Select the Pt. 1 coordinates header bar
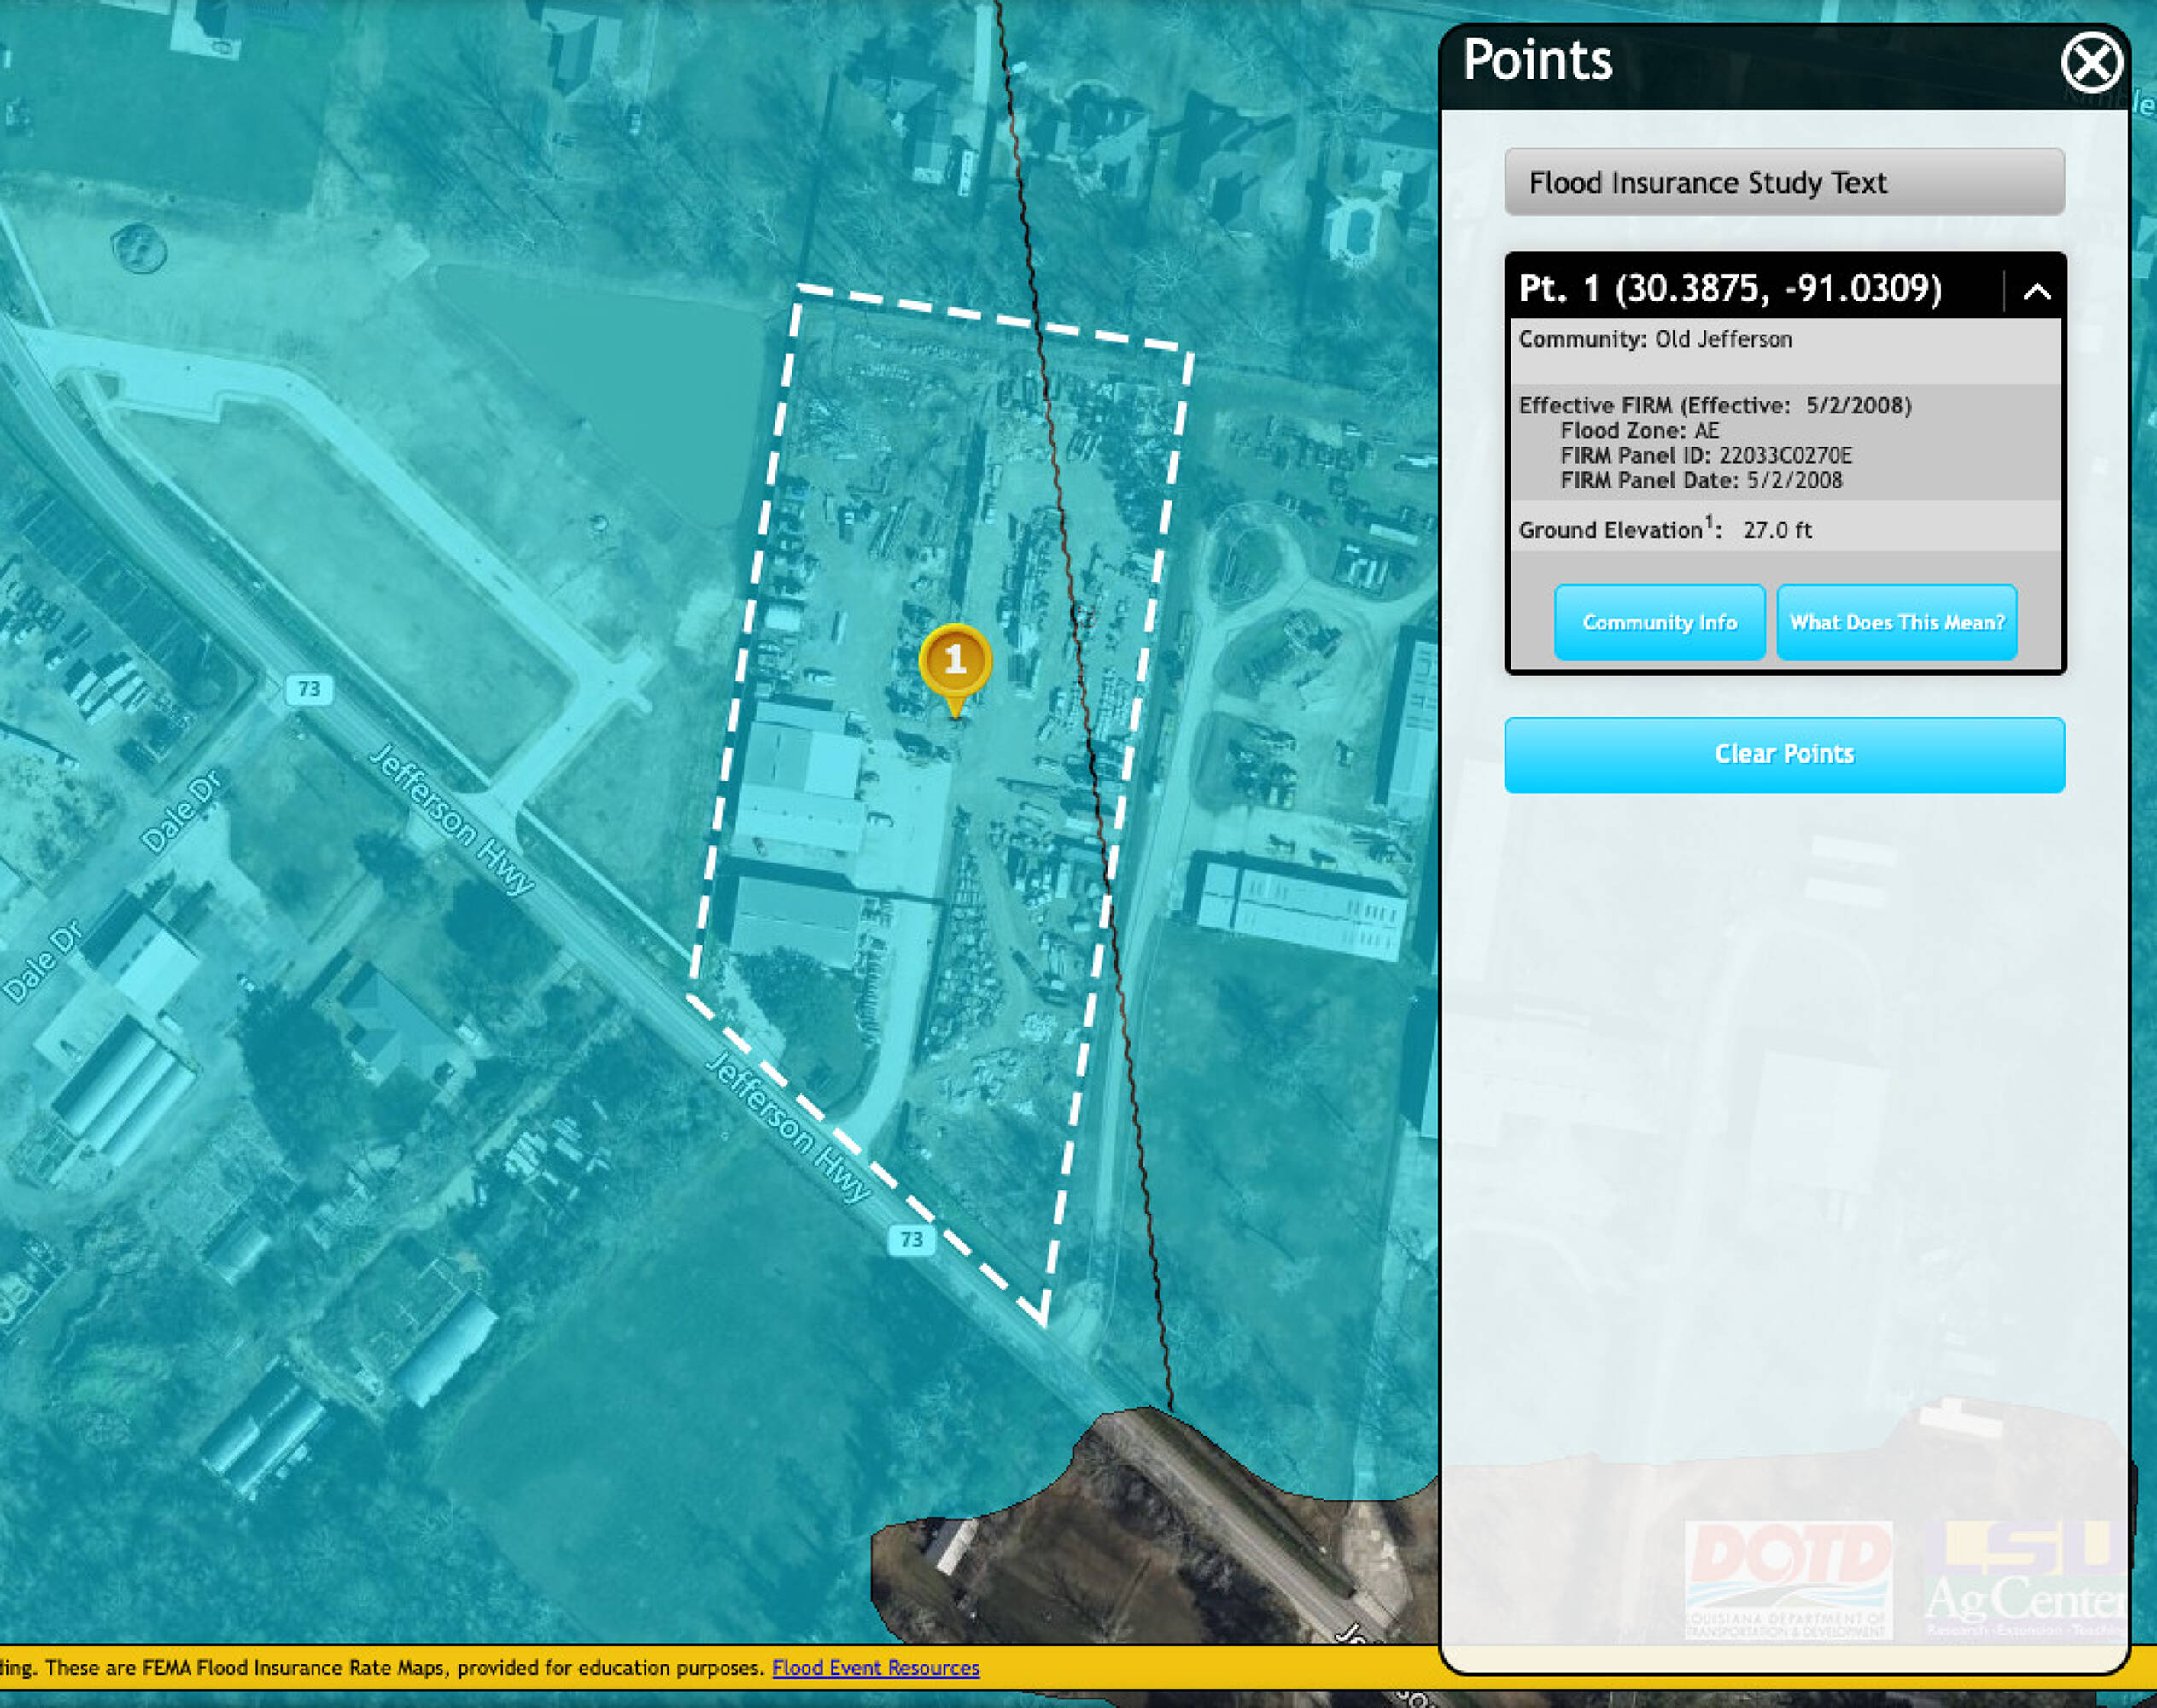This screenshot has width=2157, height=1708. tap(1730, 289)
